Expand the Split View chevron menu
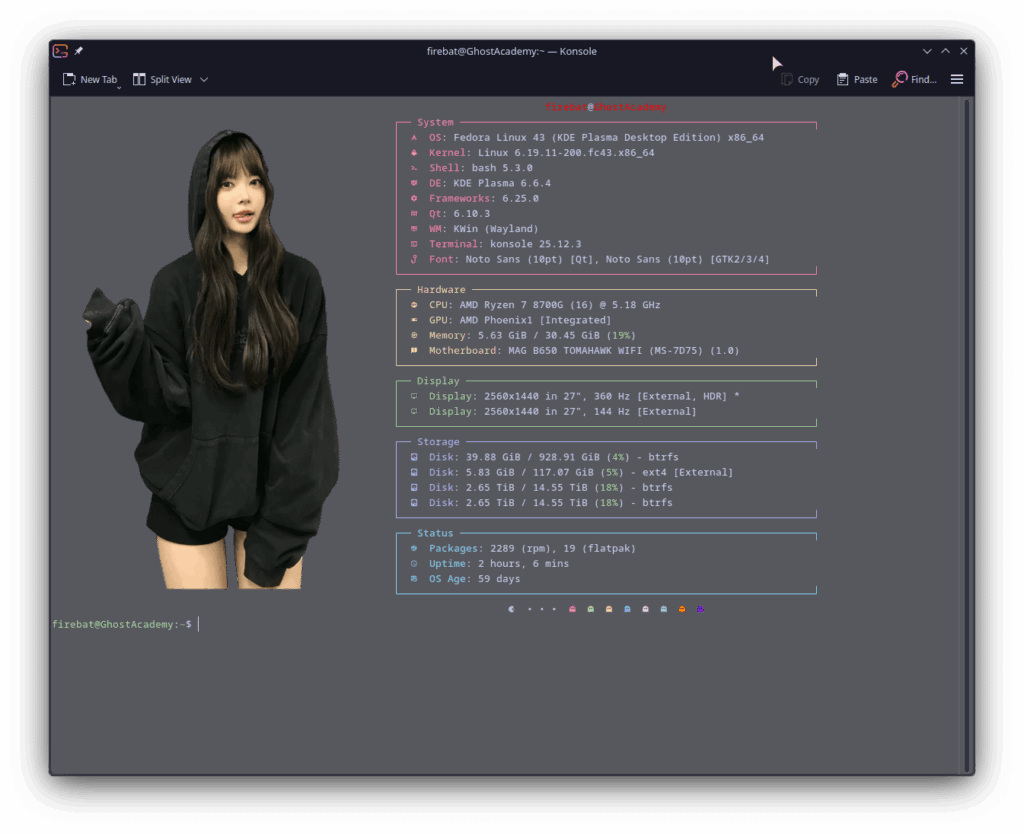Image resolution: width=1024 pixels, height=834 pixels. coord(204,80)
